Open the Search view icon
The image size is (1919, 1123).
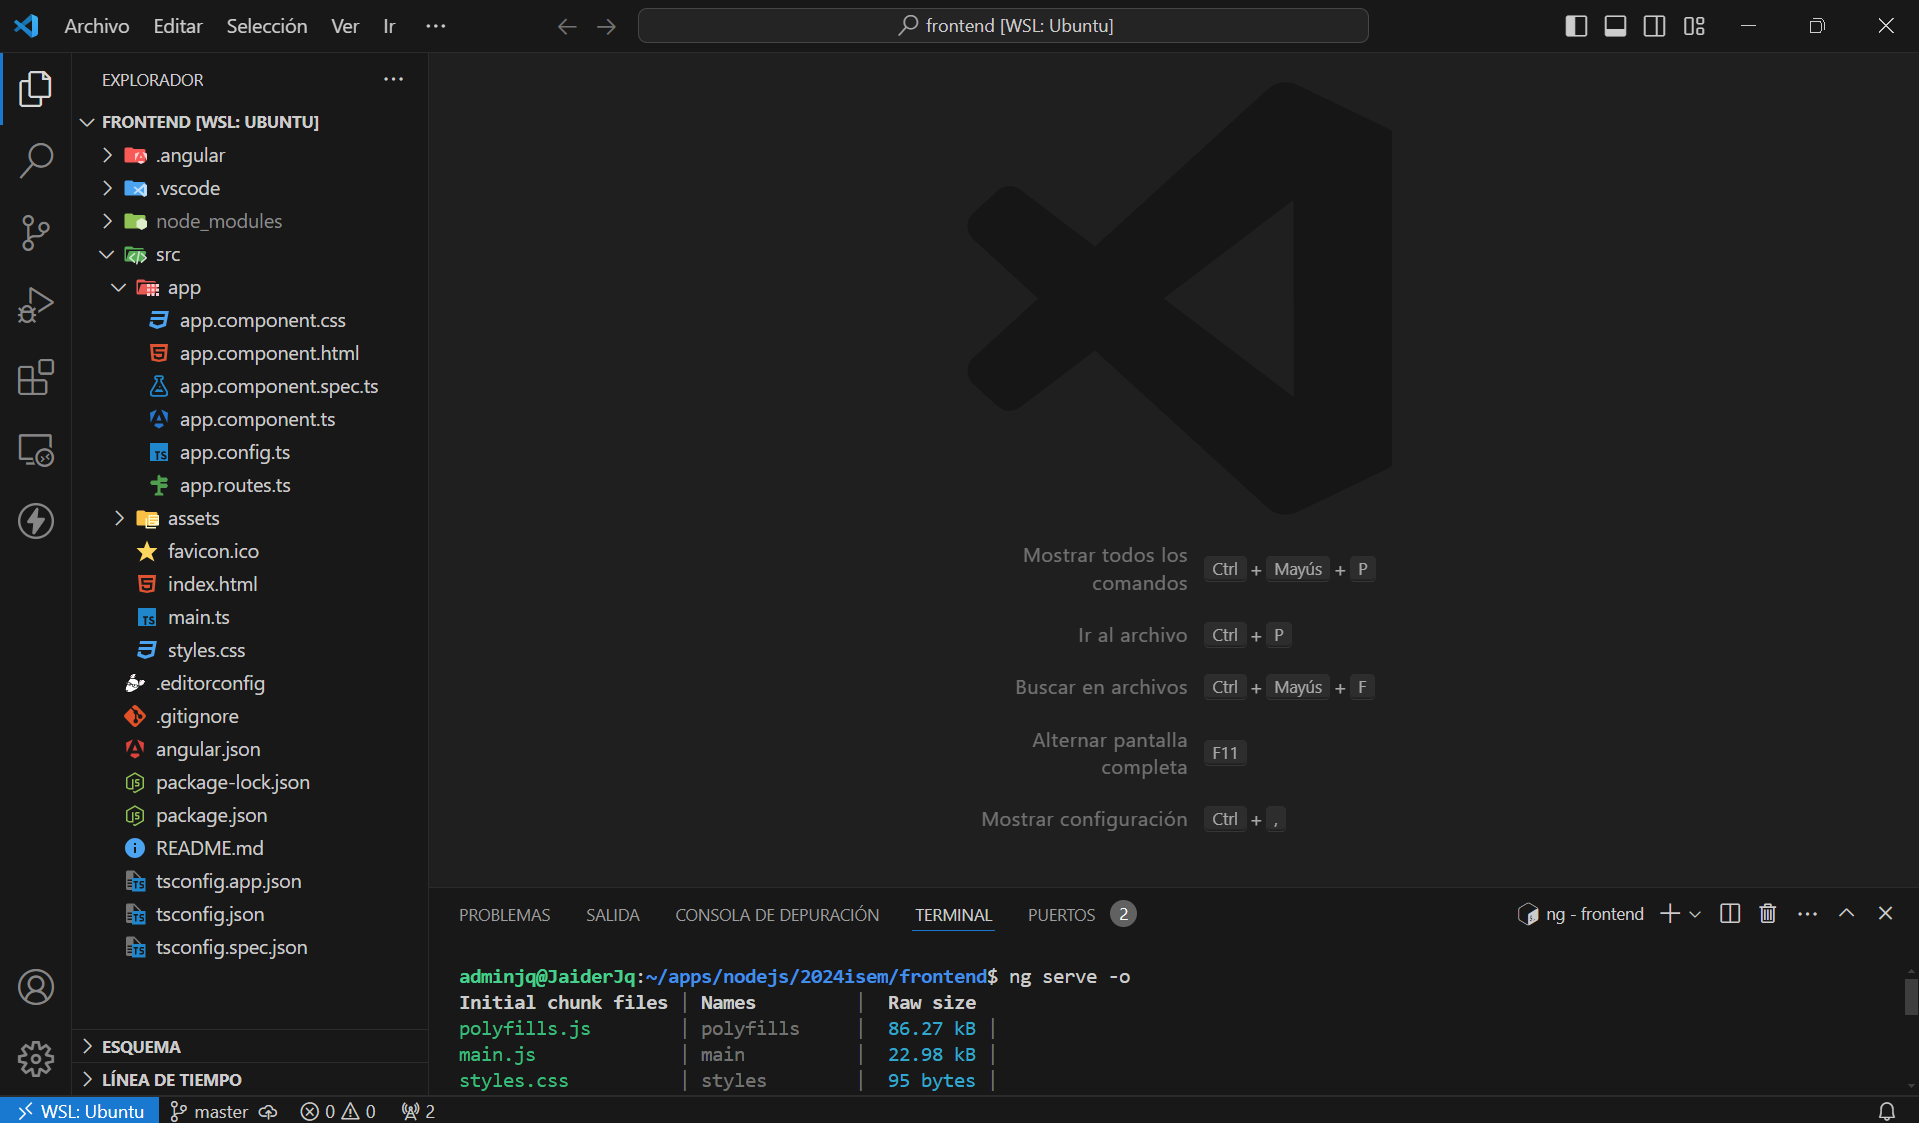36,160
